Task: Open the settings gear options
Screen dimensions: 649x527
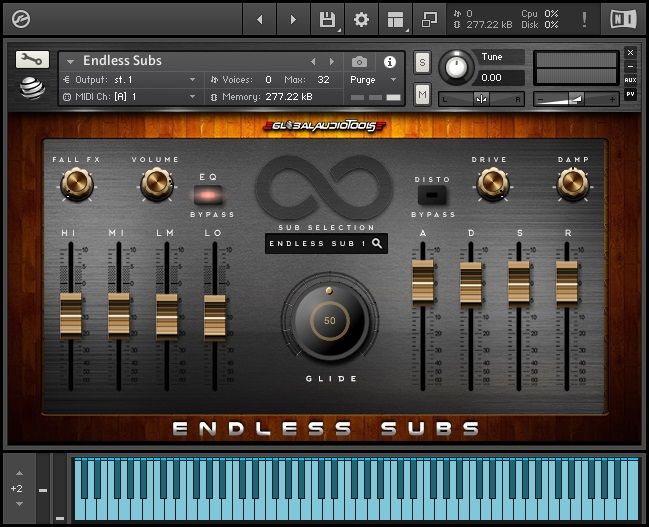Action: [361, 19]
